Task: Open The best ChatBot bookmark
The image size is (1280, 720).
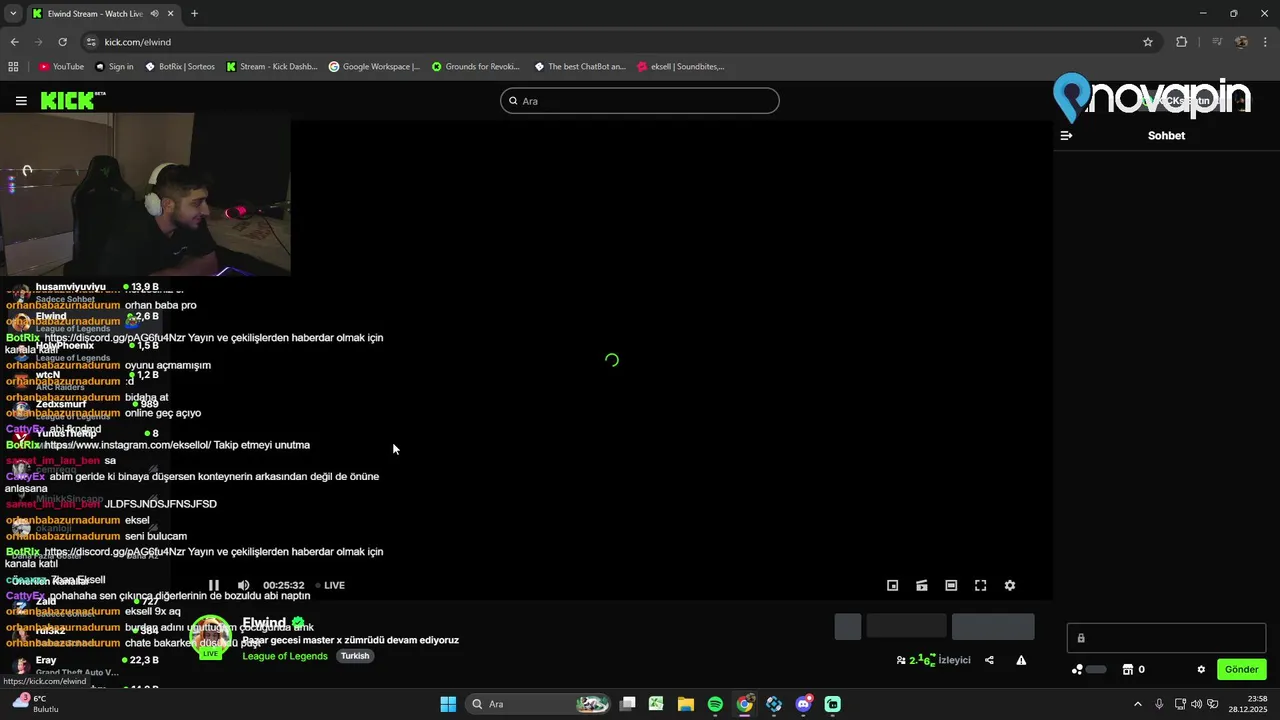Action: pyautogui.click(x=580, y=67)
